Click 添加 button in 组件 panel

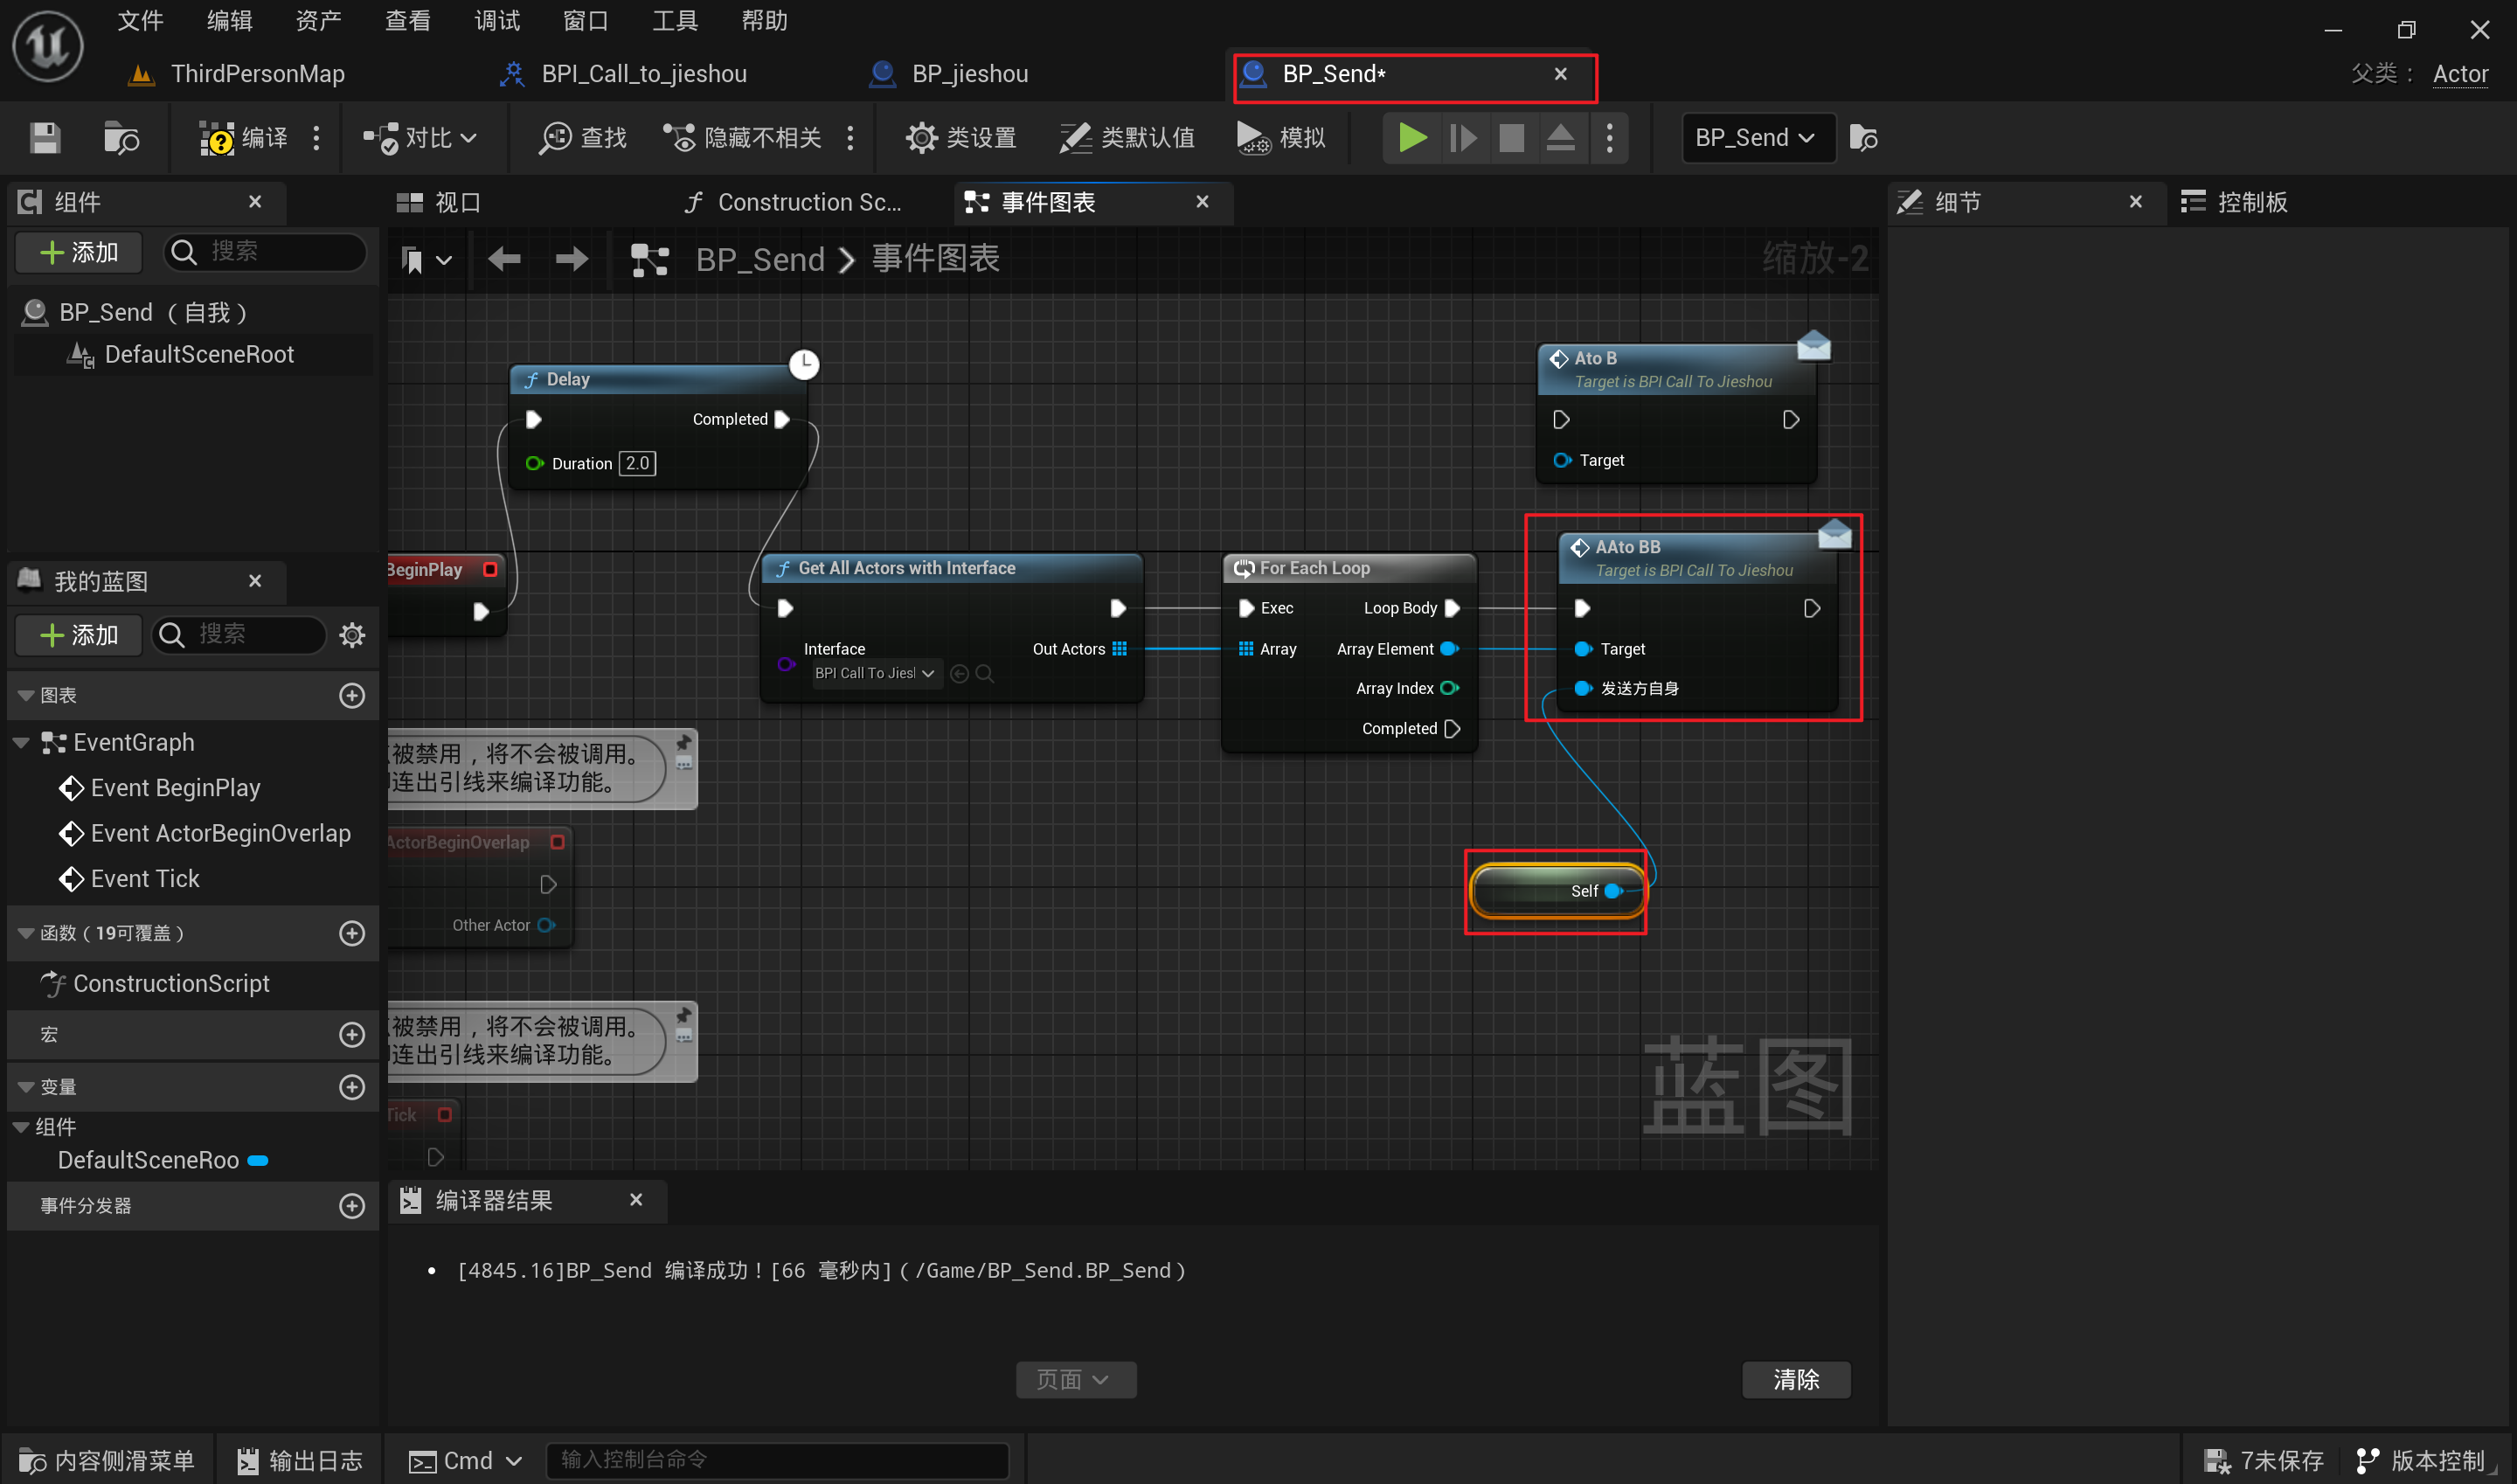(78, 253)
